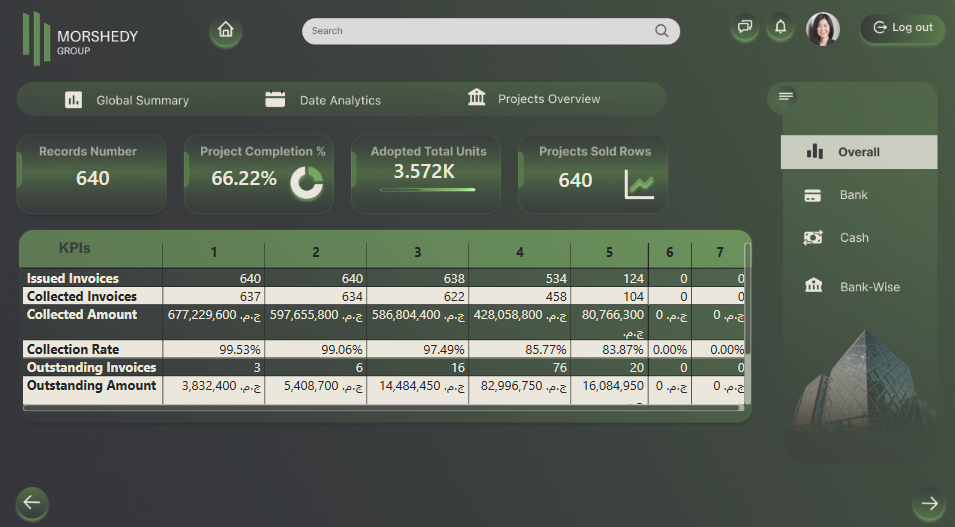Click the search magnifier icon
955x527 pixels.
pyautogui.click(x=661, y=30)
